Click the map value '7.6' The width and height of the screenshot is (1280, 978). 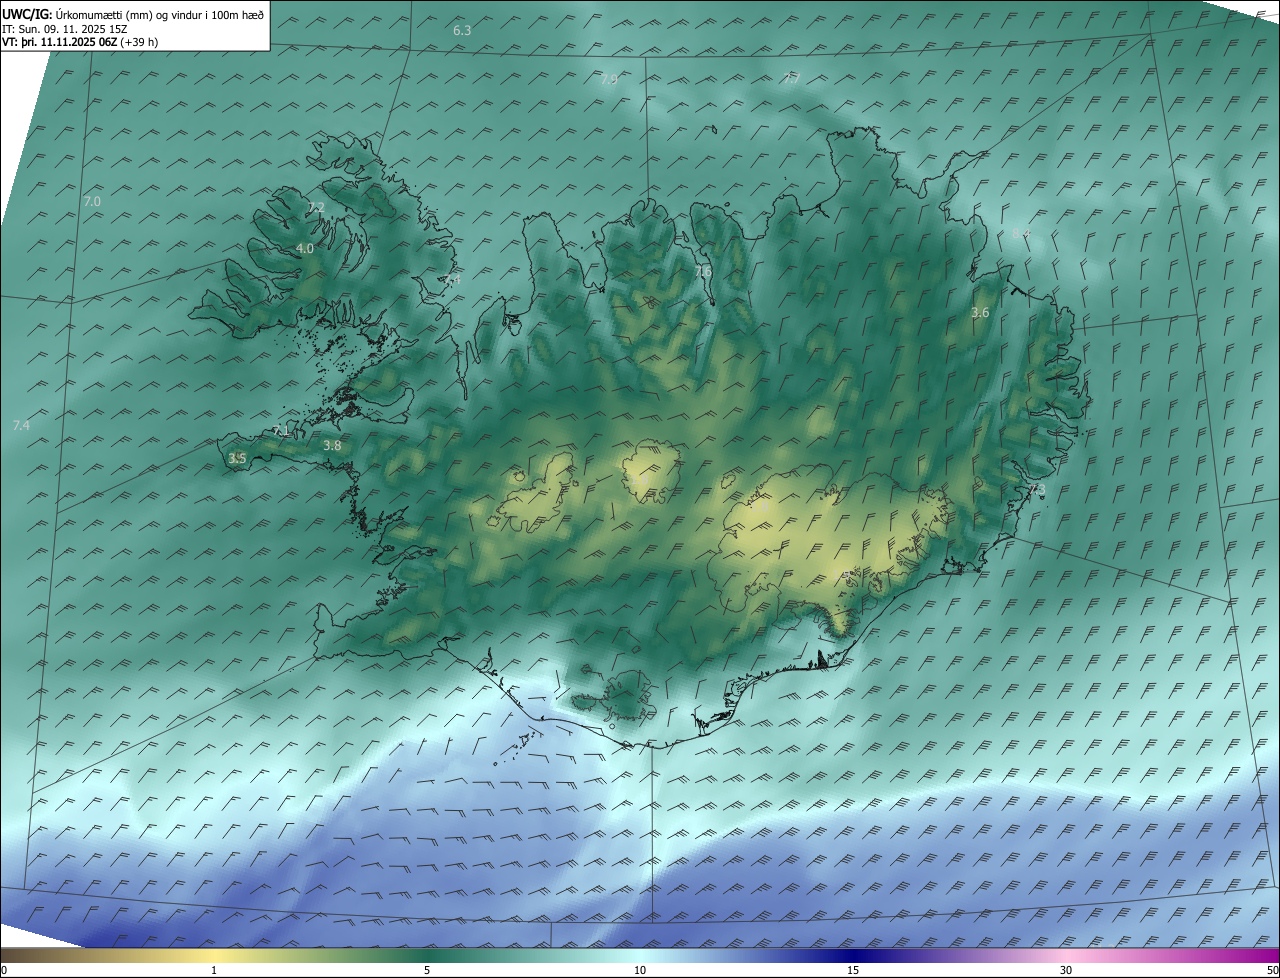703,271
